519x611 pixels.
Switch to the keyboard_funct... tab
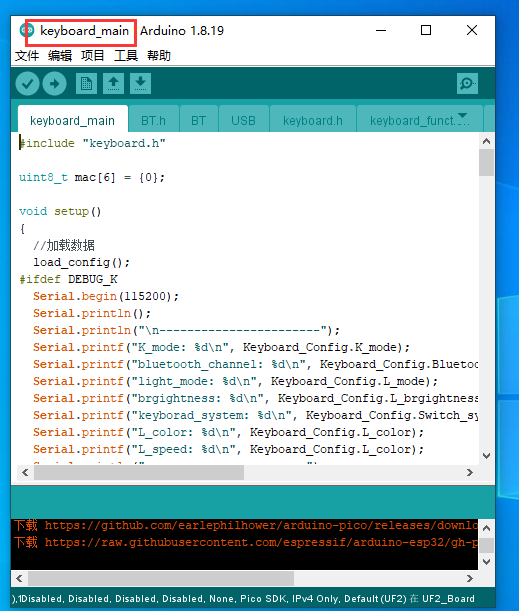[420, 120]
